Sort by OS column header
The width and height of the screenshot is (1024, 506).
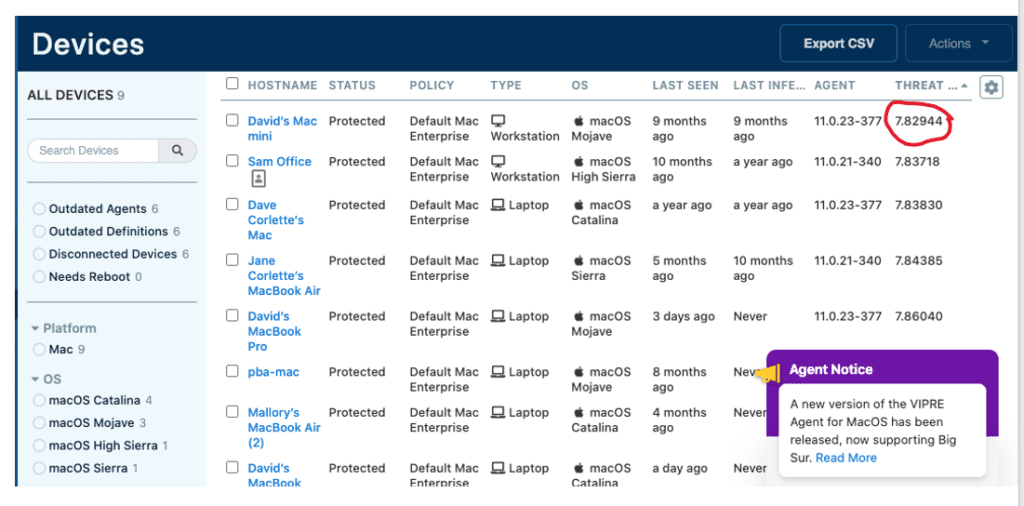pos(580,85)
